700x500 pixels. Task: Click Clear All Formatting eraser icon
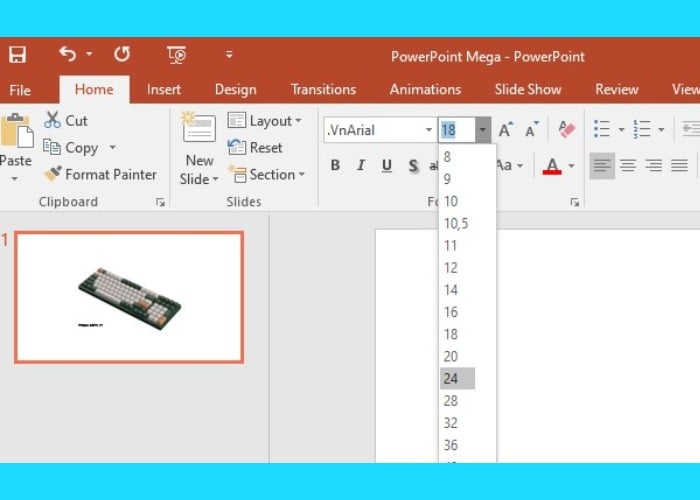coord(567,129)
